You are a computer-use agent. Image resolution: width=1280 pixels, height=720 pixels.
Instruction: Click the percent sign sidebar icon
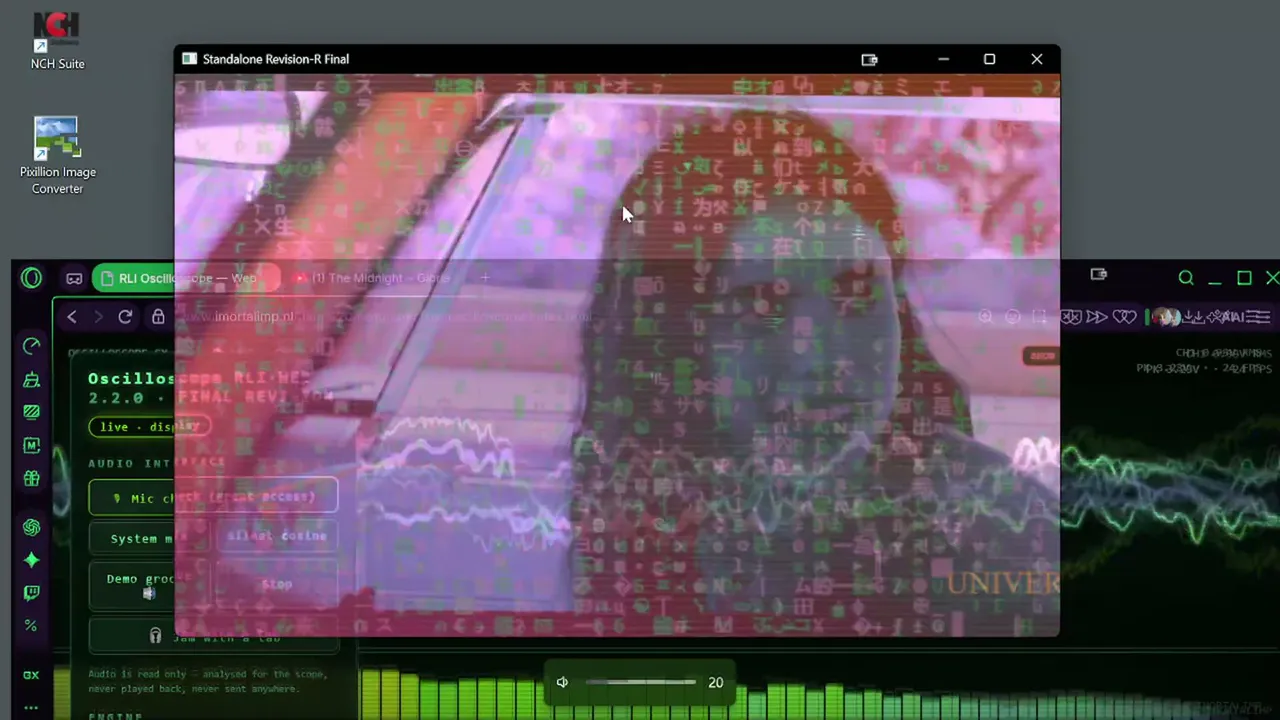pyautogui.click(x=31, y=626)
